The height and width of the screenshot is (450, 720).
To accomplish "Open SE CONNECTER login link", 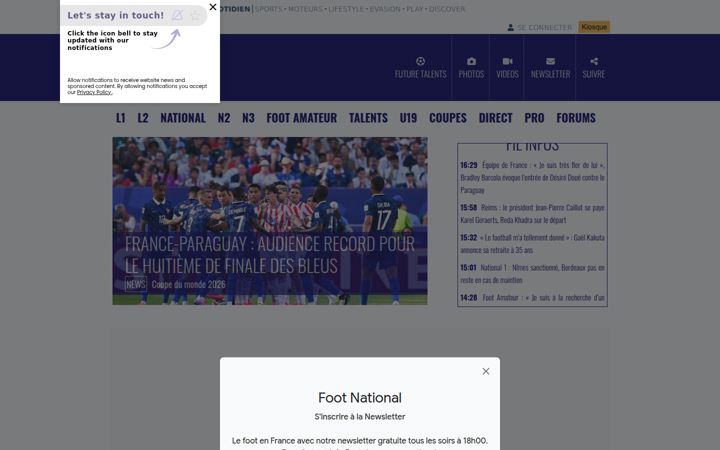I will (x=544, y=28).
